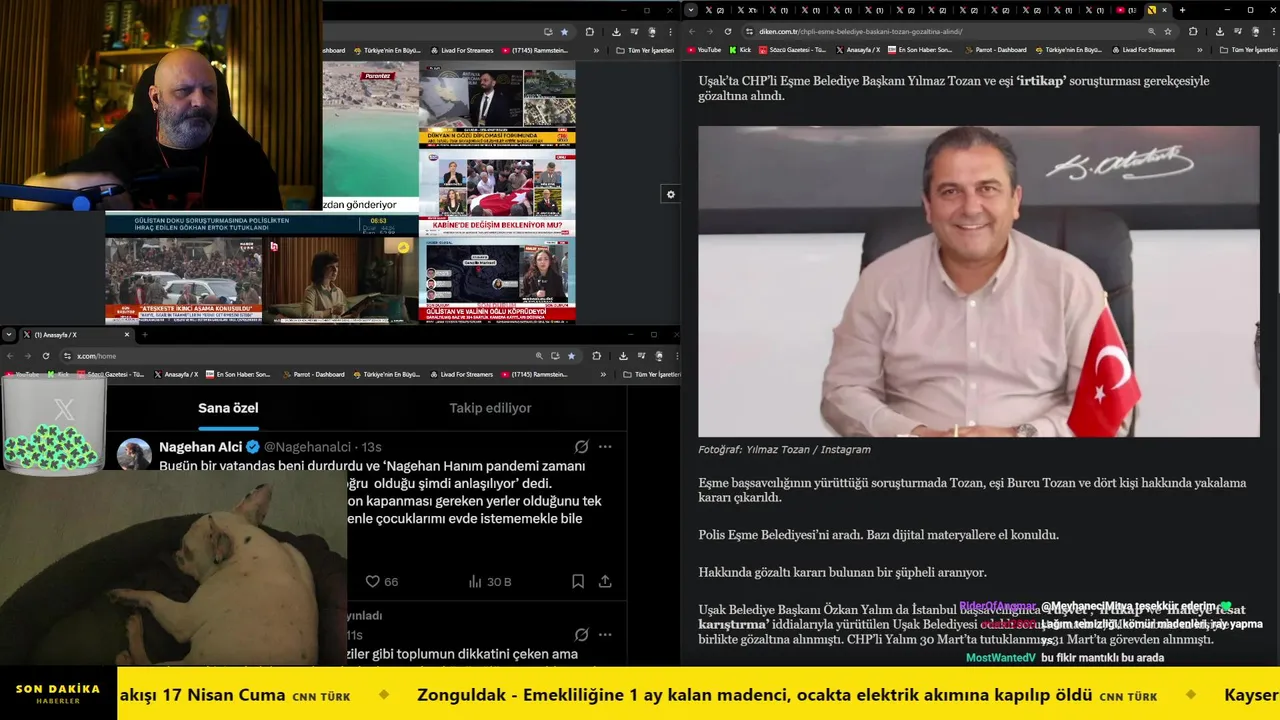
Task: Open Downloads in top-left browser window
Action: [616, 32]
